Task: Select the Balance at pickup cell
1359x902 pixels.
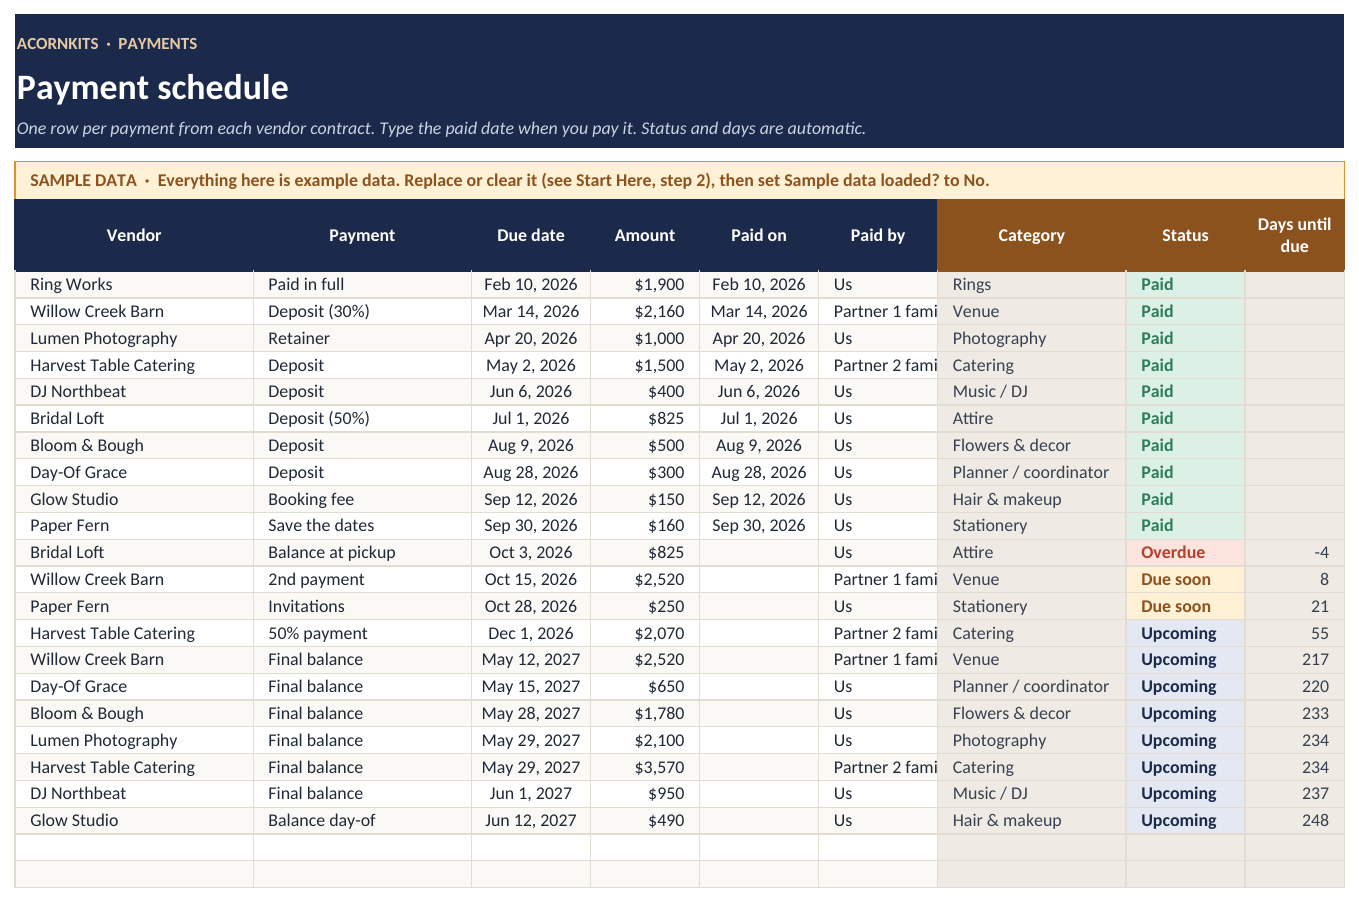Action: click(362, 552)
